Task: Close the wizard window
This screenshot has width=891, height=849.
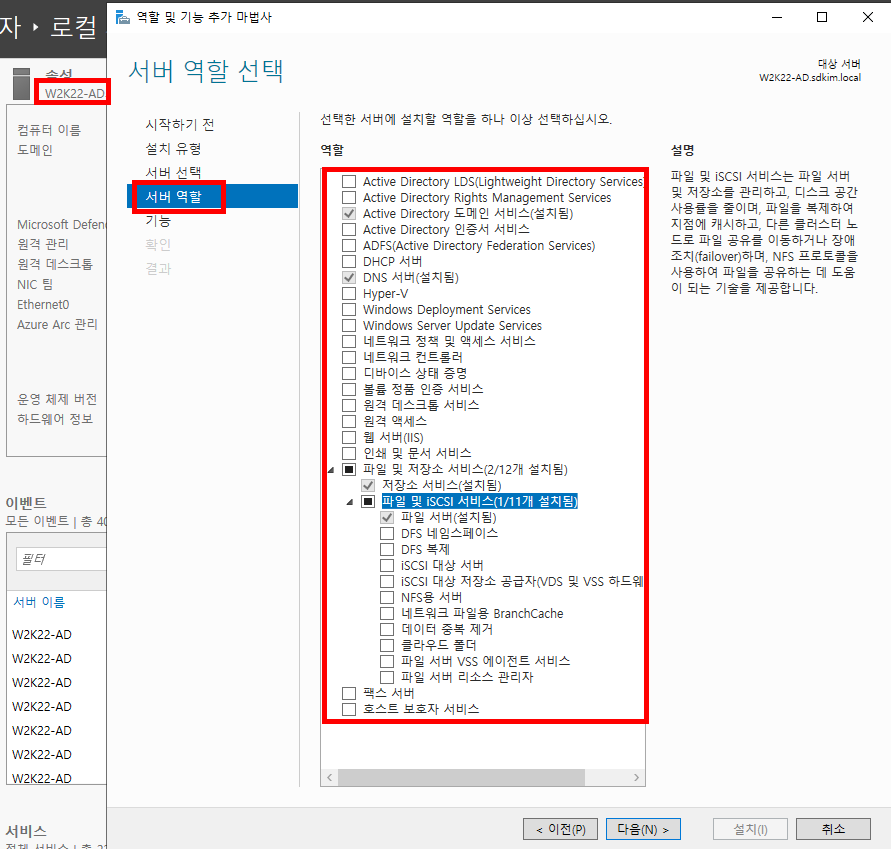Action: [868, 18]
